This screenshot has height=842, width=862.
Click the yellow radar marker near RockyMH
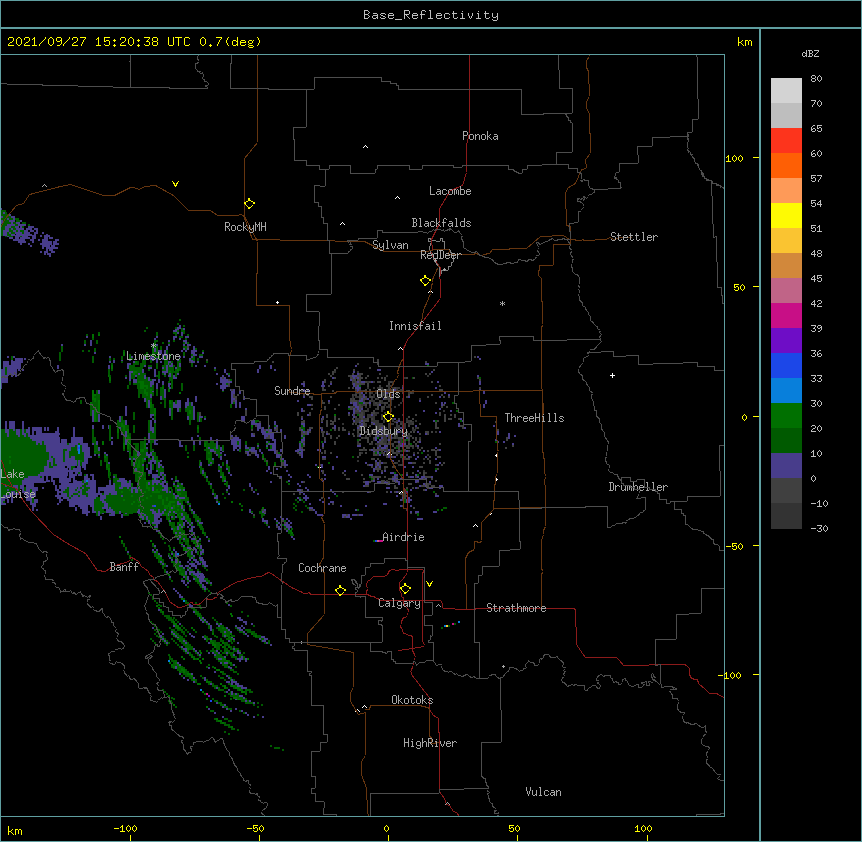(250, 204)
